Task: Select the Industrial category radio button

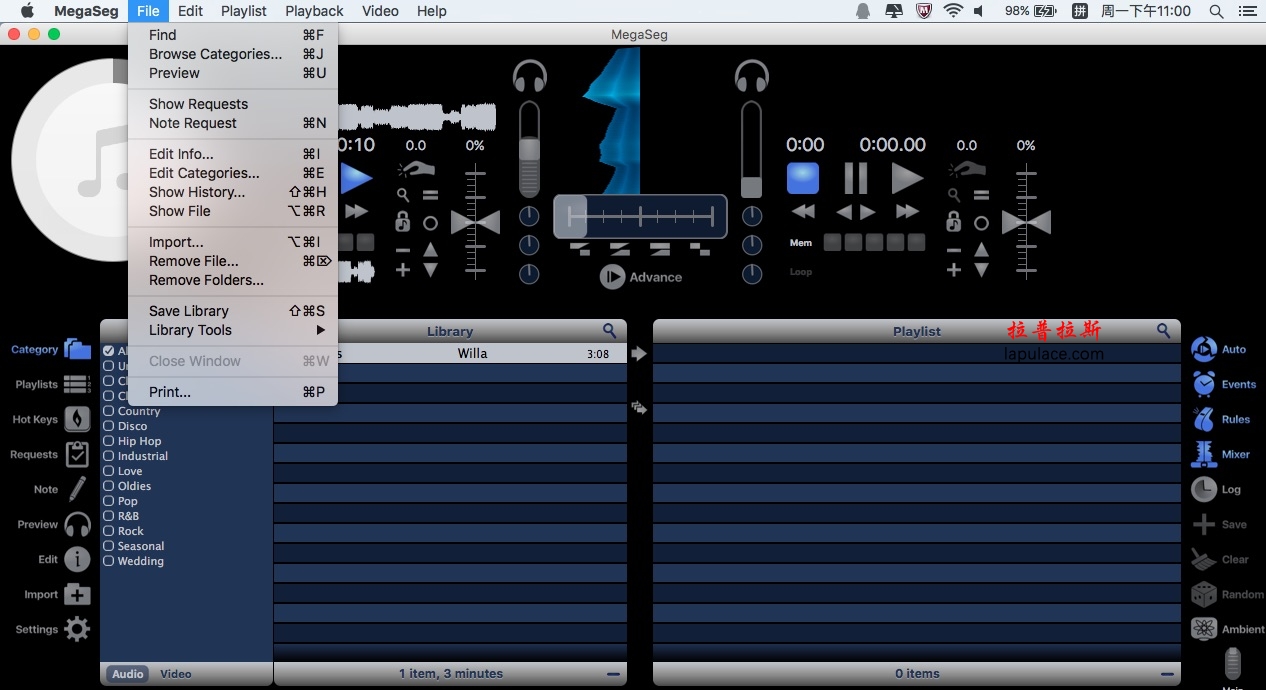Action: click(x=109, y=456)
